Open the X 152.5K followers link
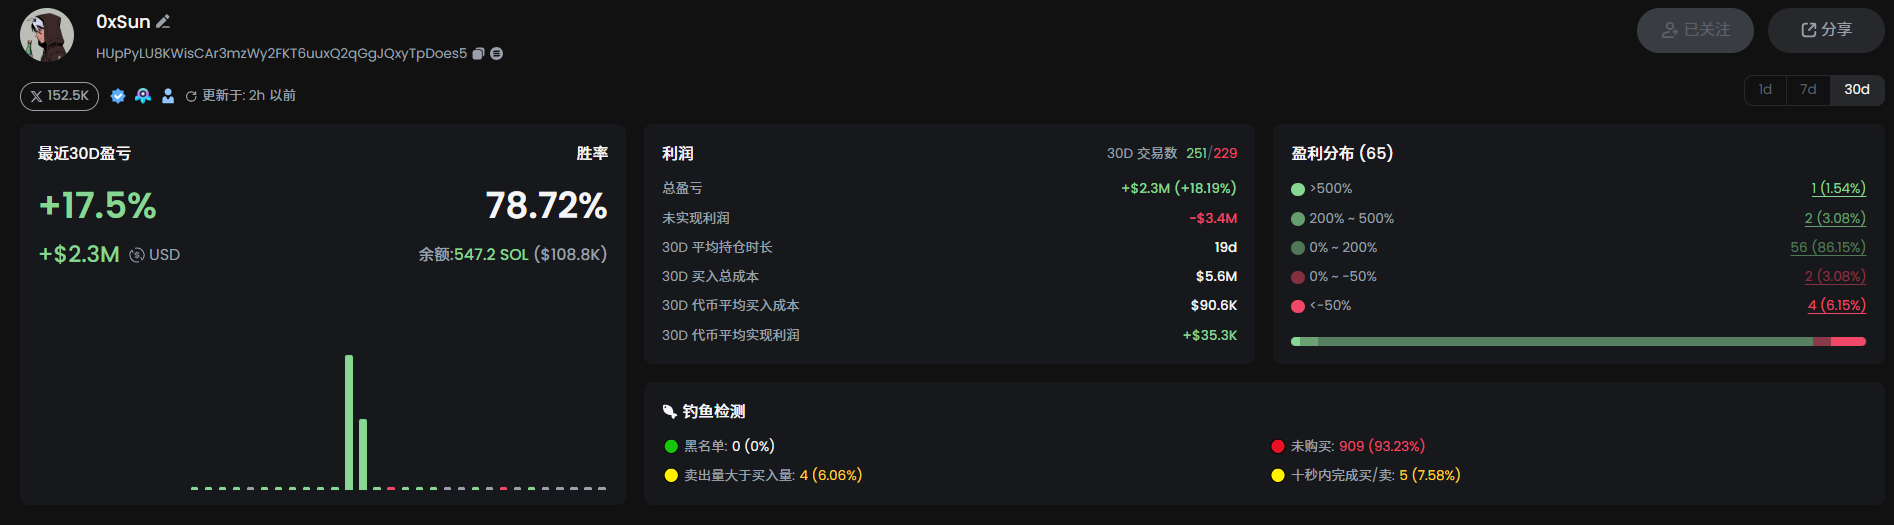 coord(59,96)
